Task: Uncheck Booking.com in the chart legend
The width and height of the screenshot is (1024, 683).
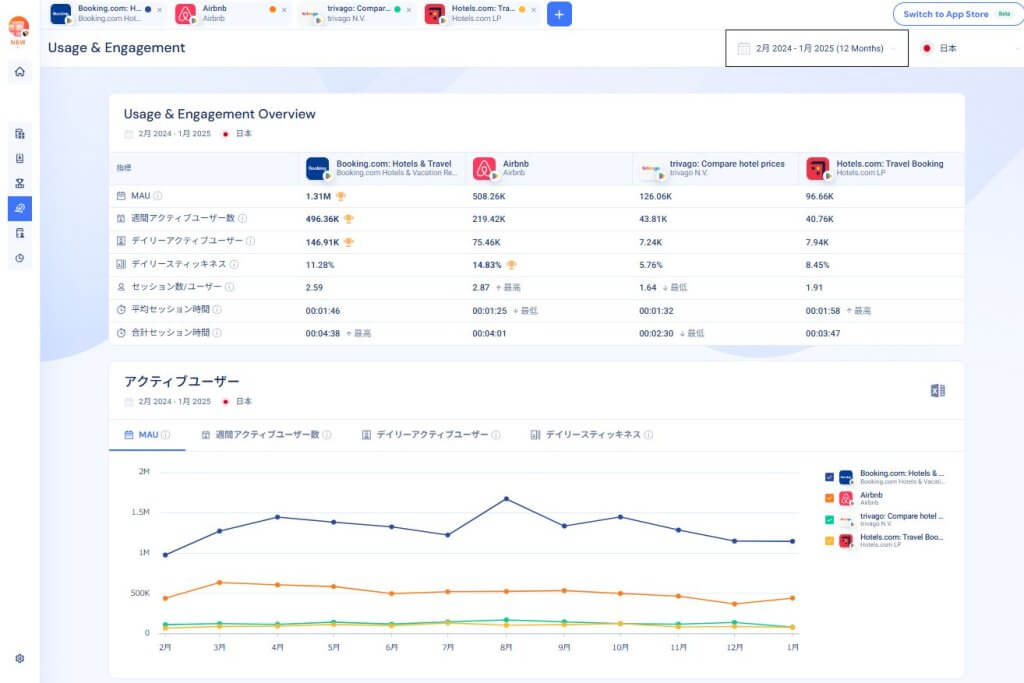Action: [829, 477]
